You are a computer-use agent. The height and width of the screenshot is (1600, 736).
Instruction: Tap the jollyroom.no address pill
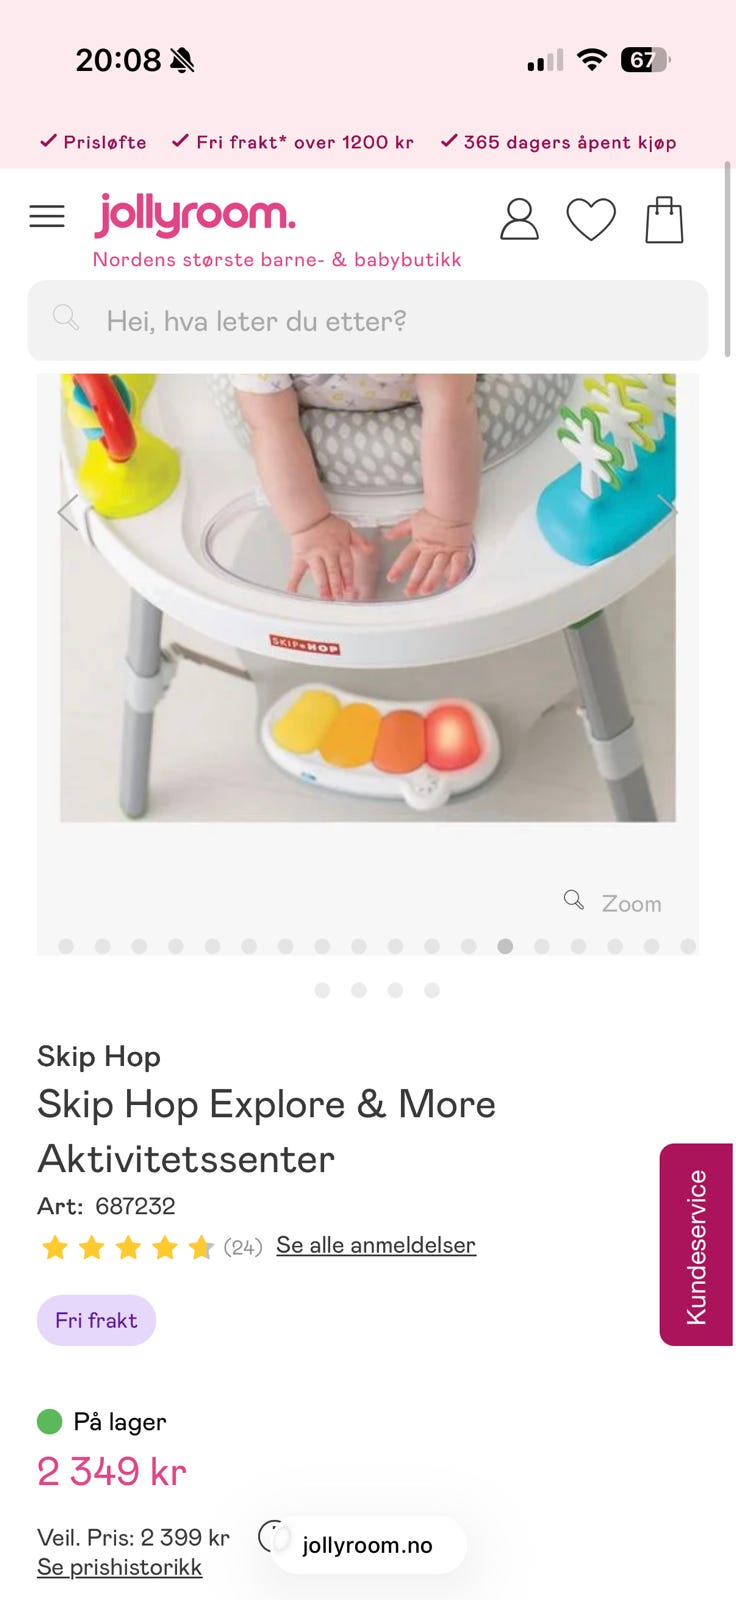coord(367,1545)
